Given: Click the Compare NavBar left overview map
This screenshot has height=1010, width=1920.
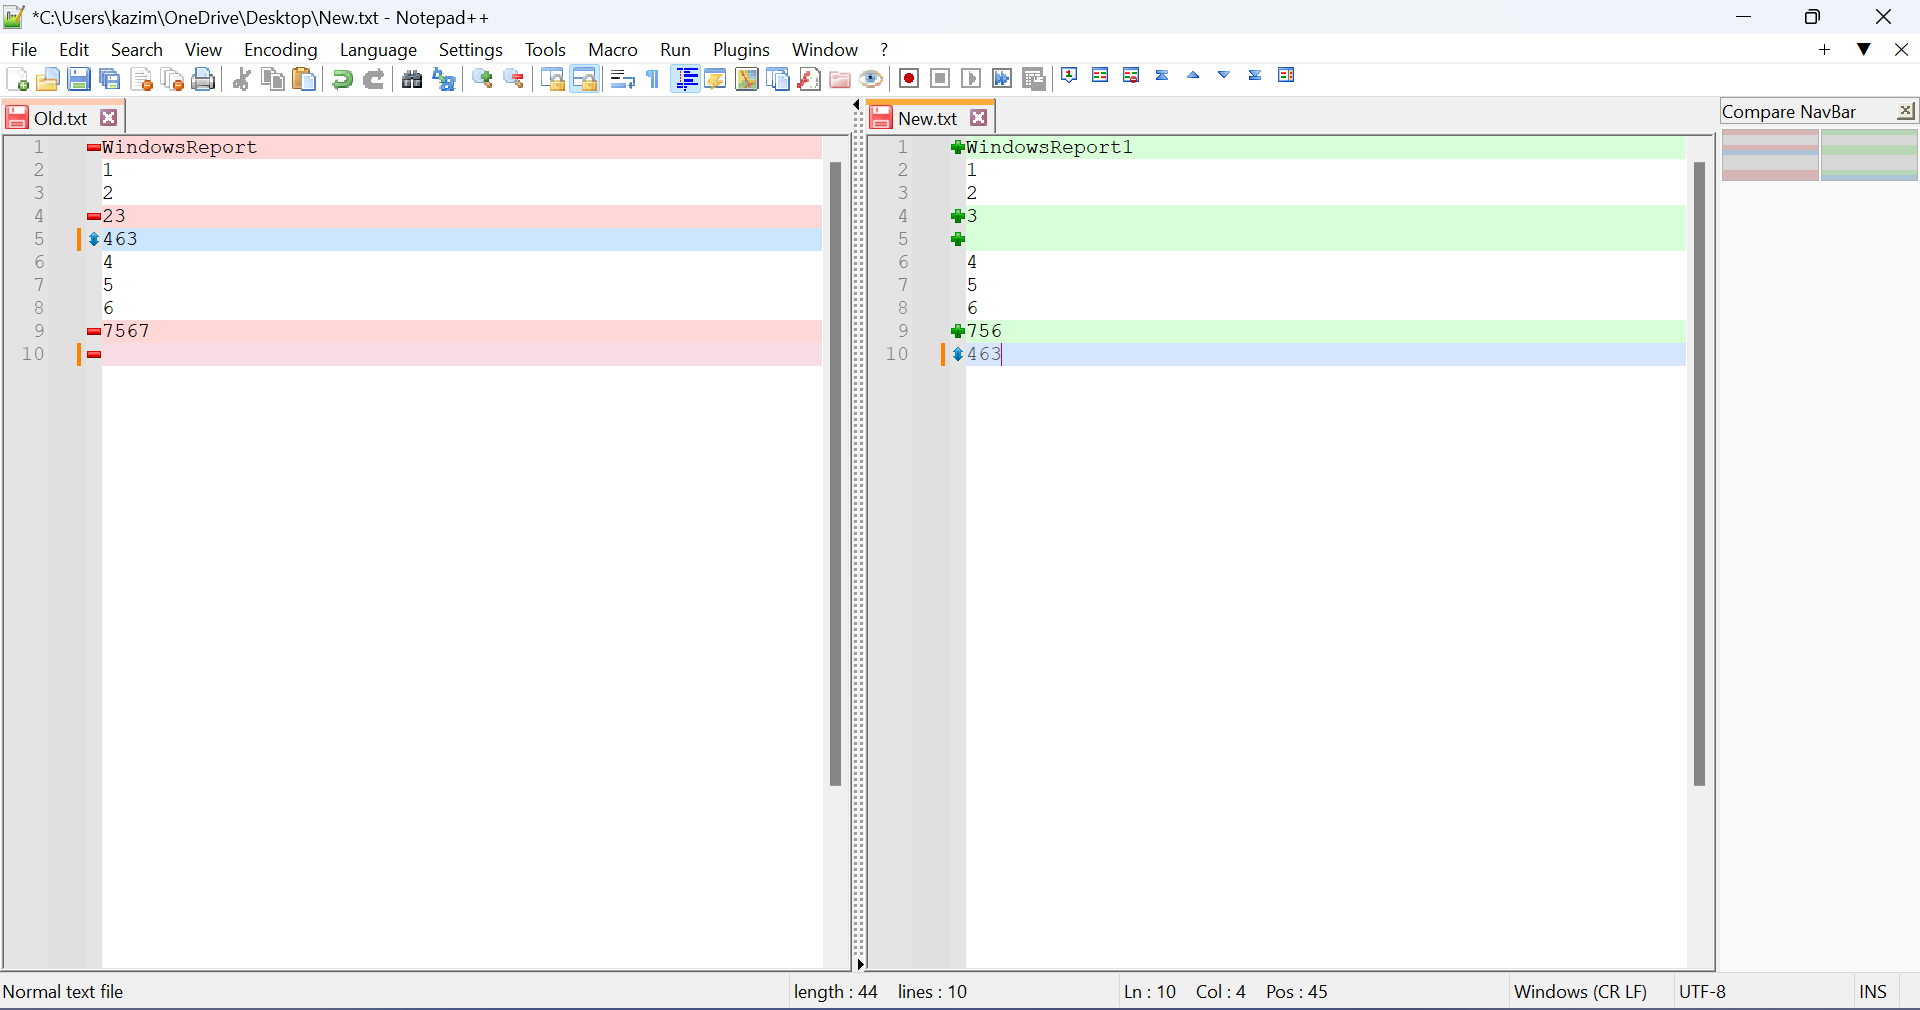Looking at the screenshot, I should coord(1770,155).
